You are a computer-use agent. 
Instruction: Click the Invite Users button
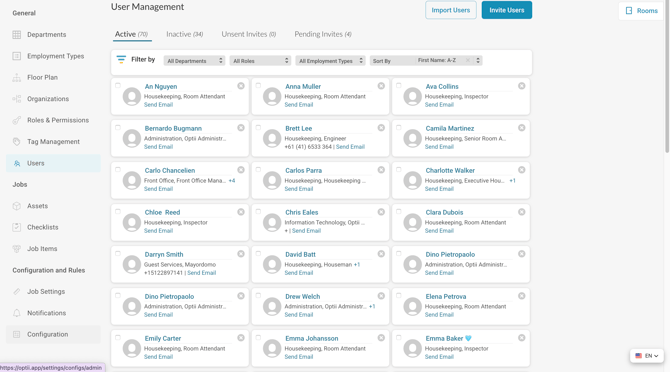(507, 10)
